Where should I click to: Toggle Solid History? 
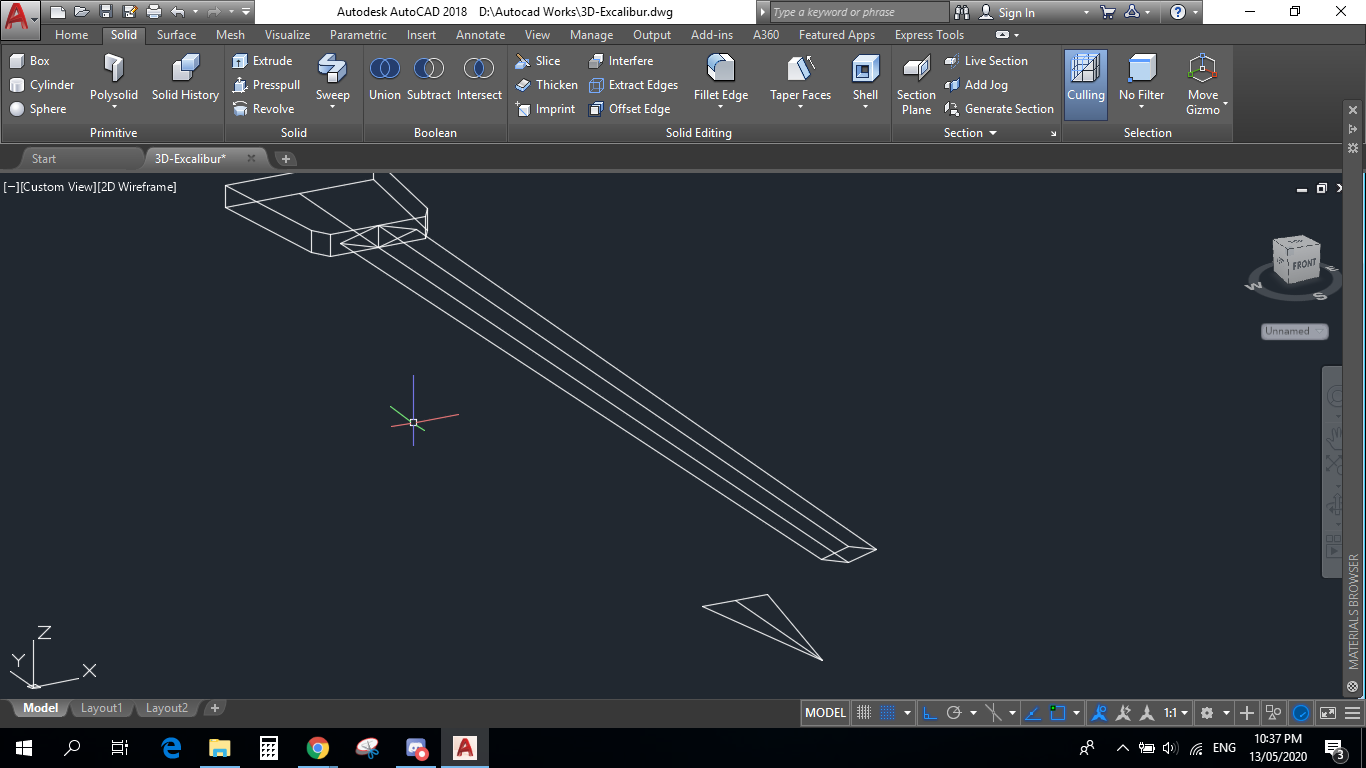pos(185,78)
